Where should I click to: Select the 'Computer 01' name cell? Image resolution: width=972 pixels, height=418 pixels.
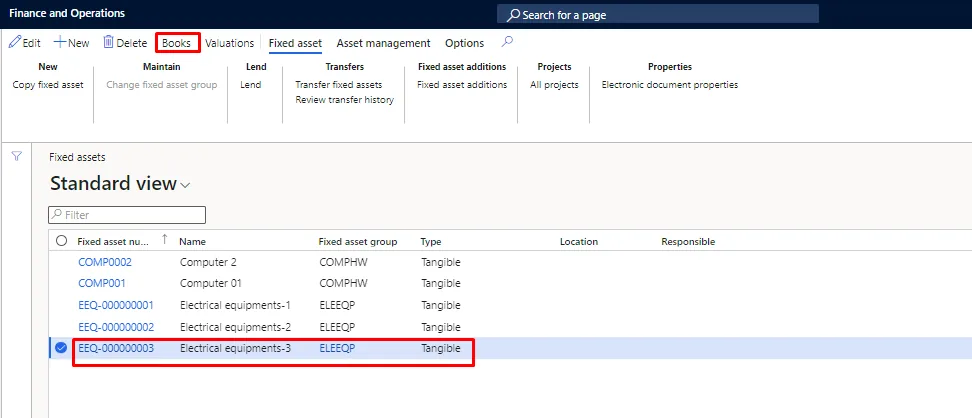pyautogui.click(x=211, y=283)
